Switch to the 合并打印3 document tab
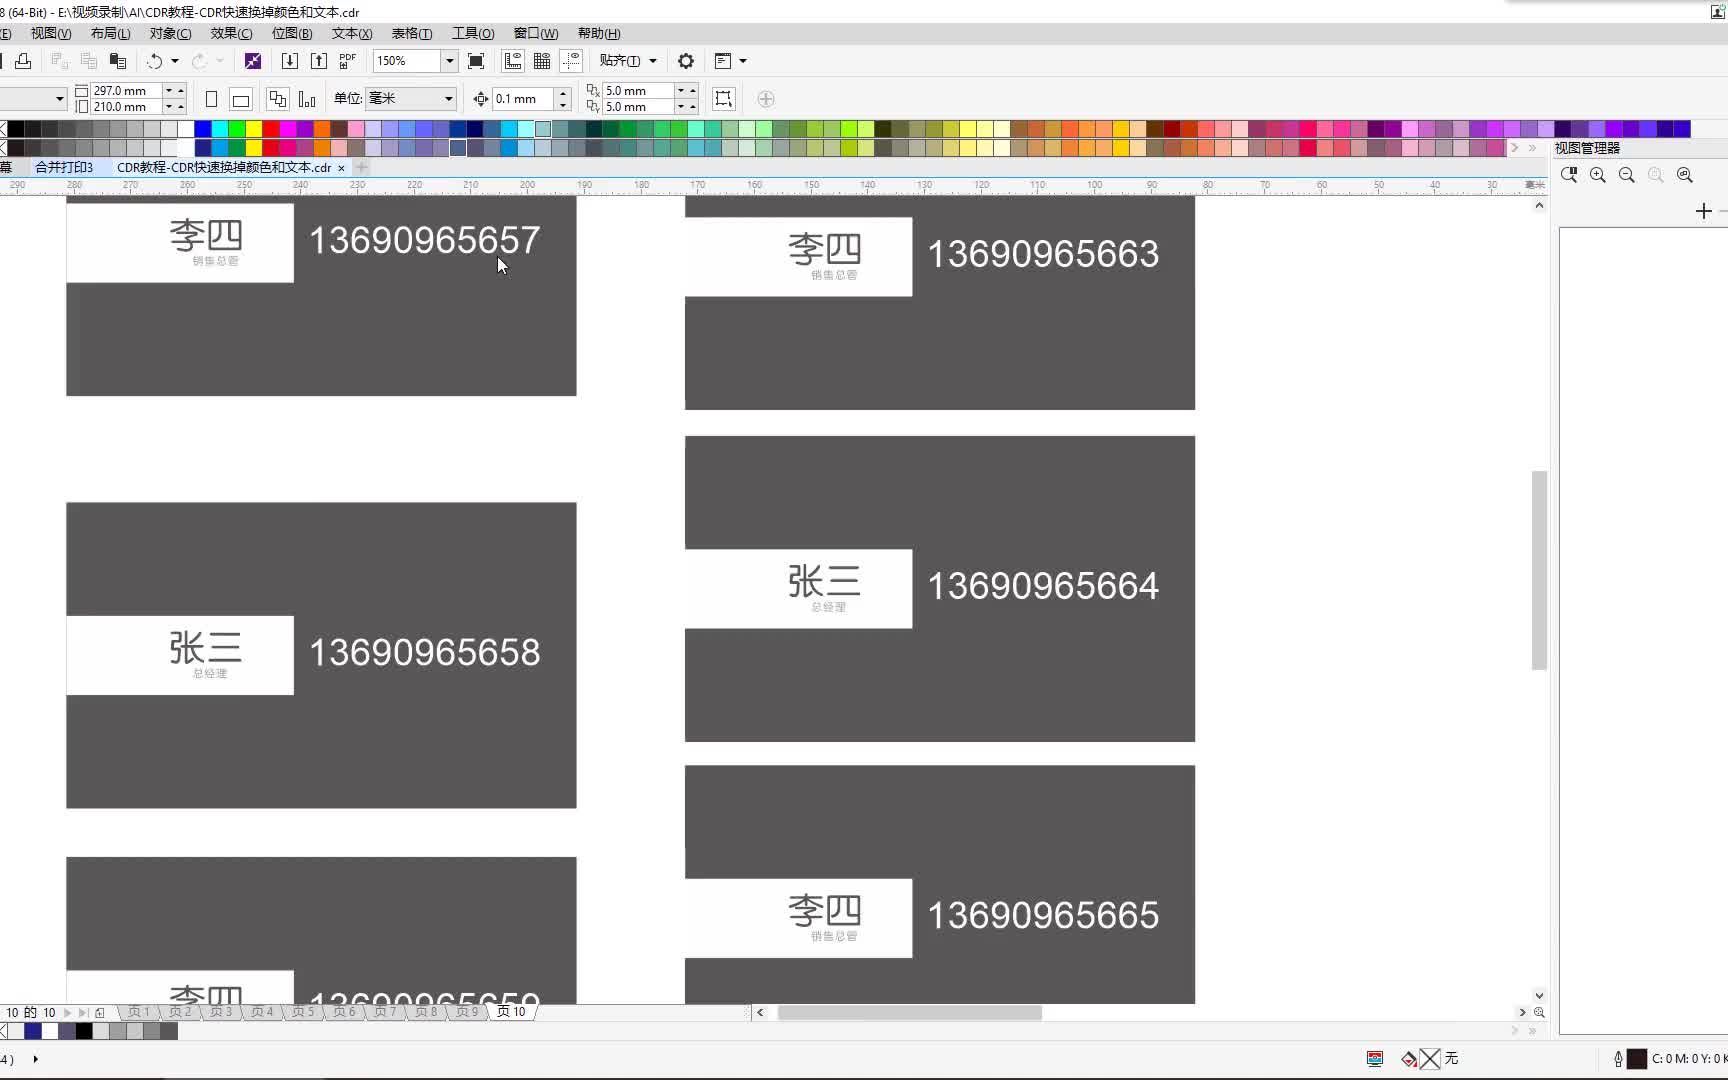1728x1080 pixels. click(x=64, y=167)
